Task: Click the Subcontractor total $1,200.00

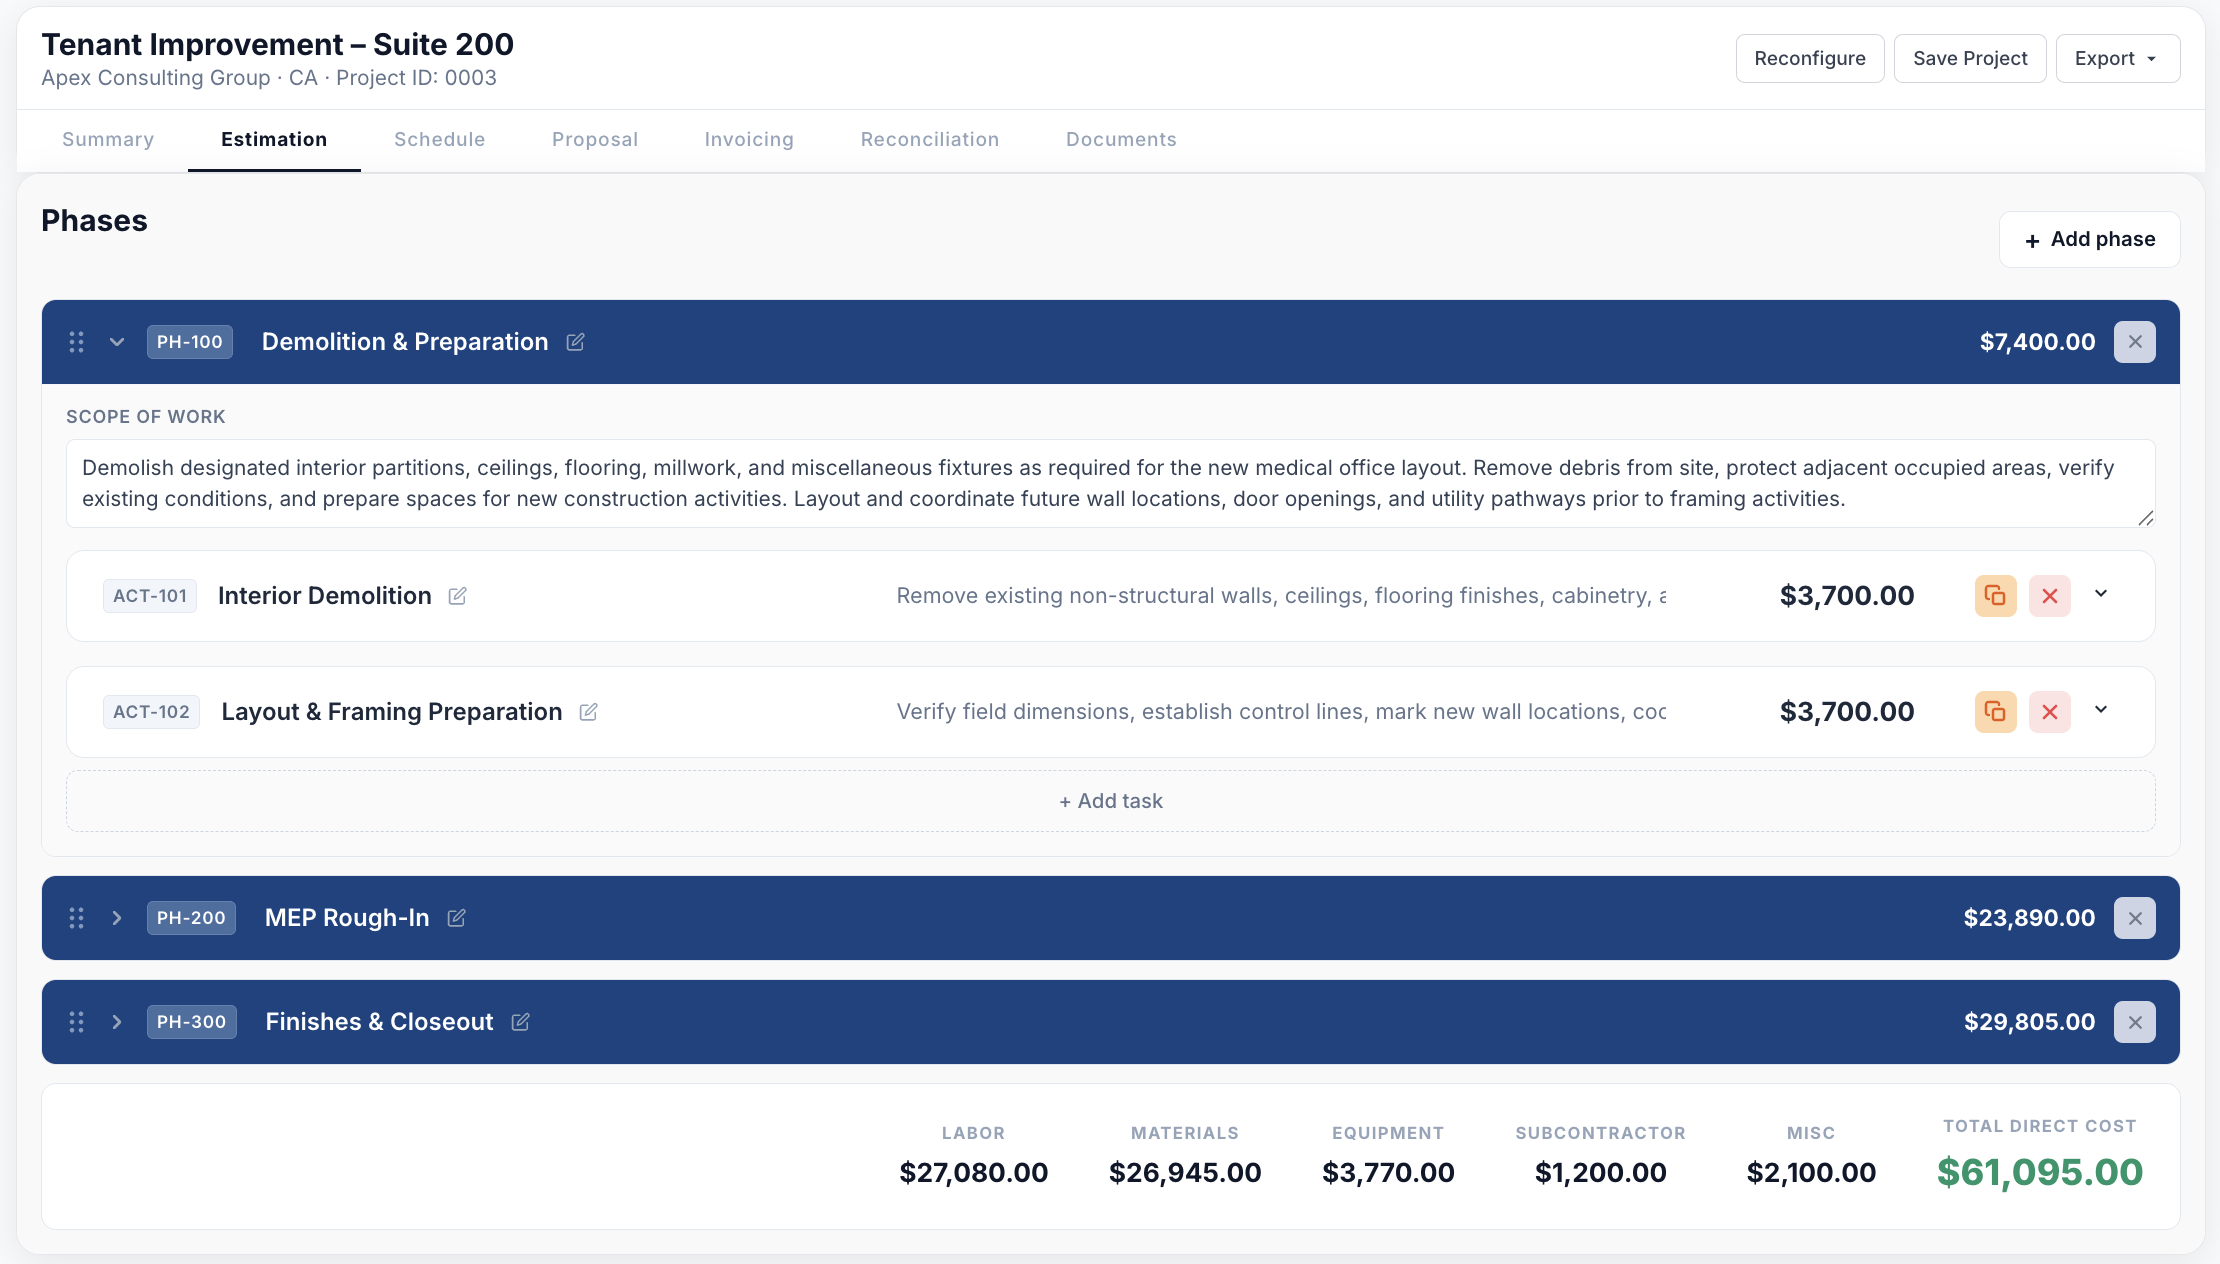Action: (x=1601, y=1172)
